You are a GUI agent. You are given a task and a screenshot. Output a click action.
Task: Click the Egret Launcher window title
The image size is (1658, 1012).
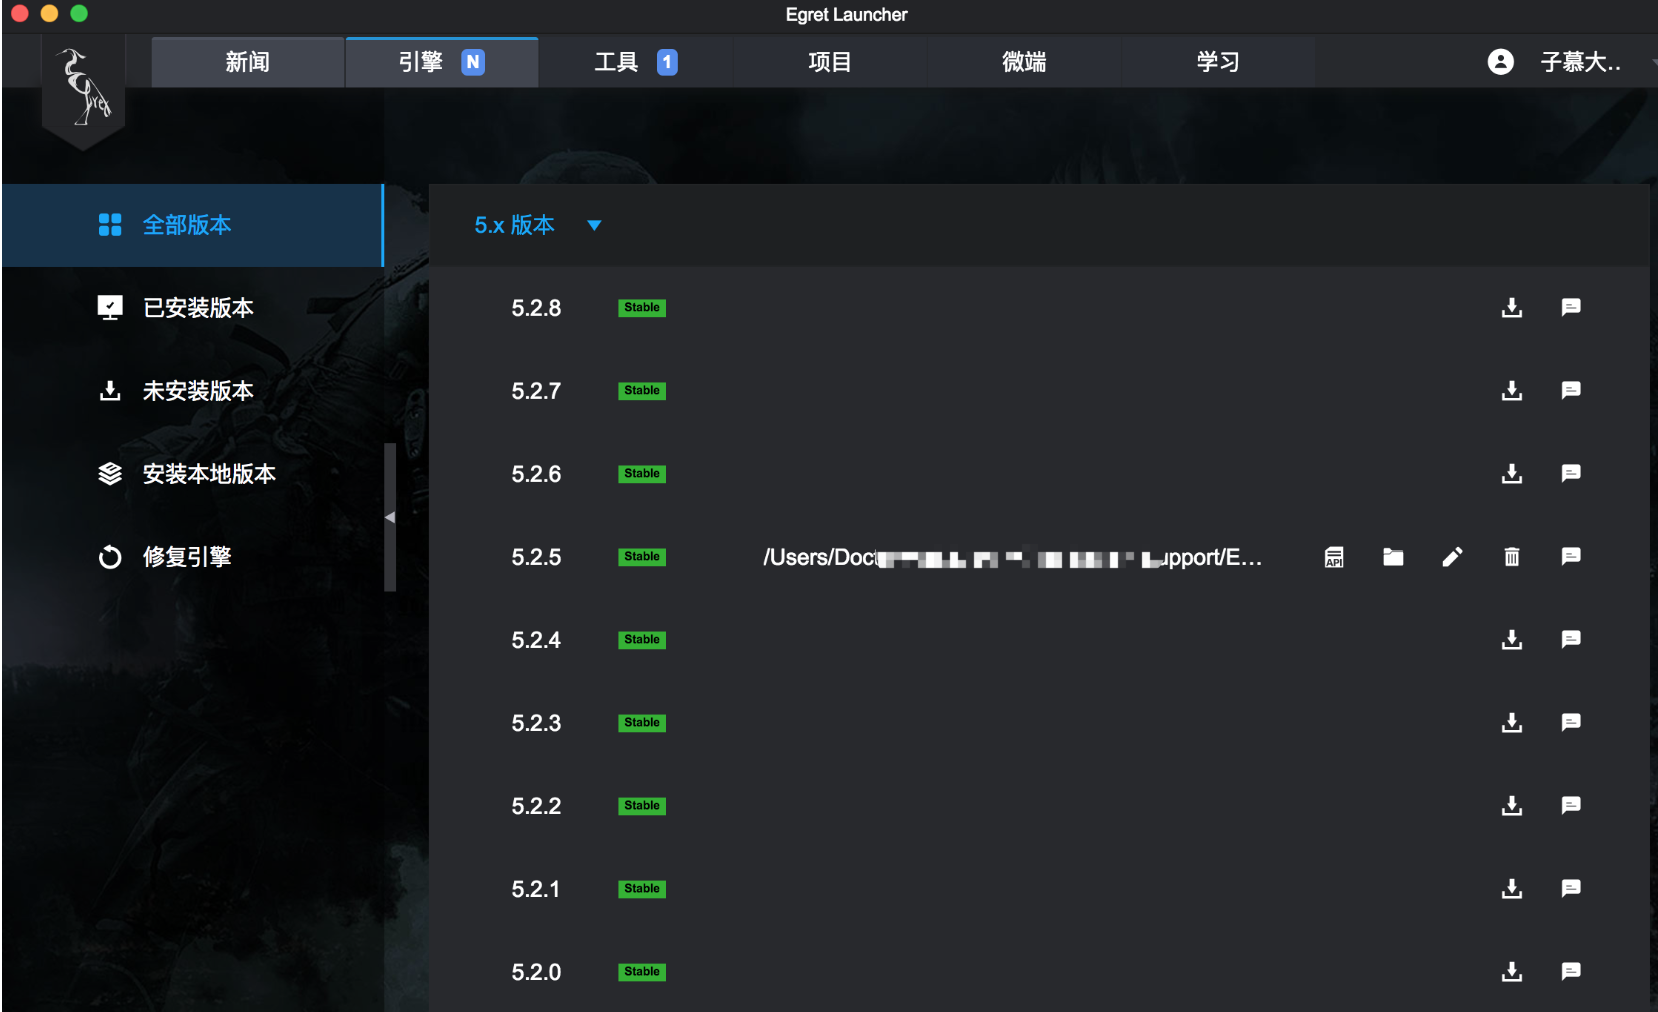[846, 15]
